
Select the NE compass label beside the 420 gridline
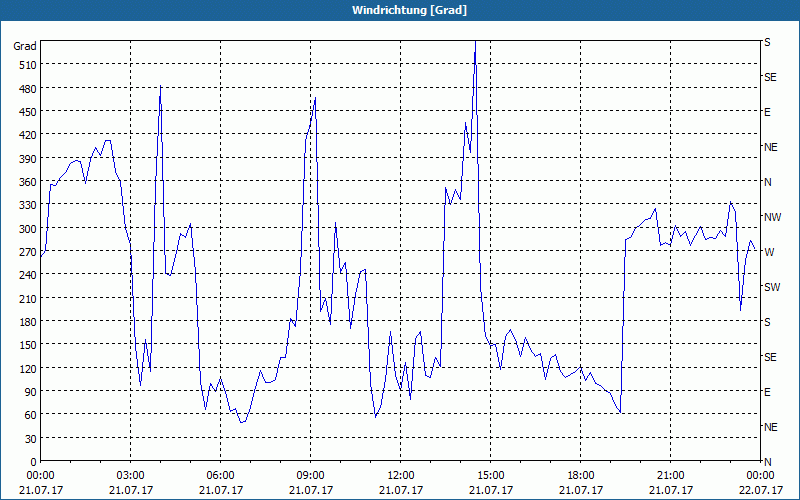[771, 147]
